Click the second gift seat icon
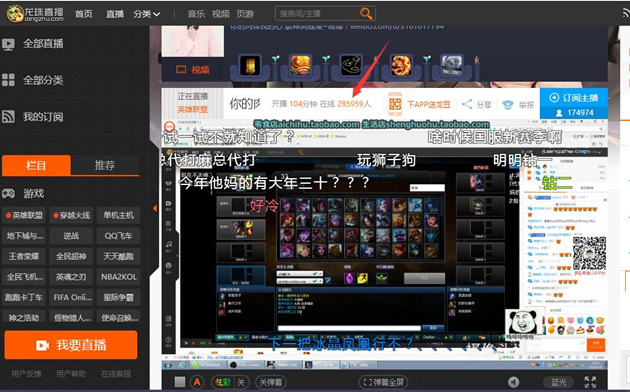Viewport: 630px width, 392px height. coord(301,66)
